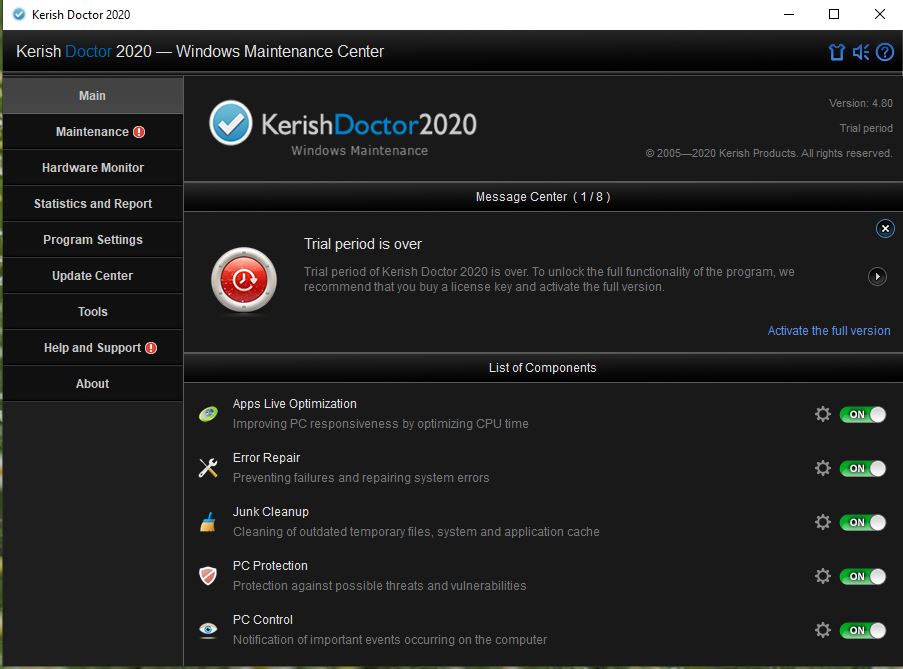Viewport: 903px width, 669px height.
Task: Click the Trial period status text
Action: coord(866,128)
